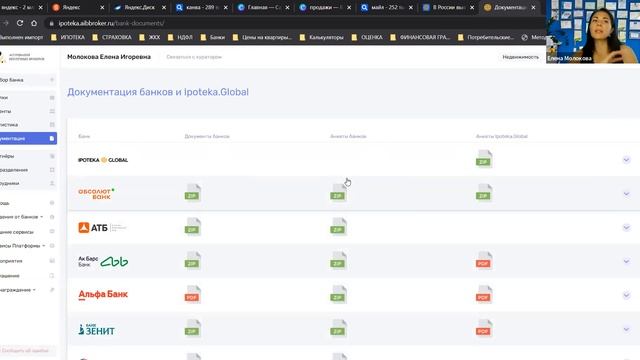This screenshot has width=640, height=360.
Task: Download Ак Барс bank questionnaires ZIP
Action: tap(338, 260)
